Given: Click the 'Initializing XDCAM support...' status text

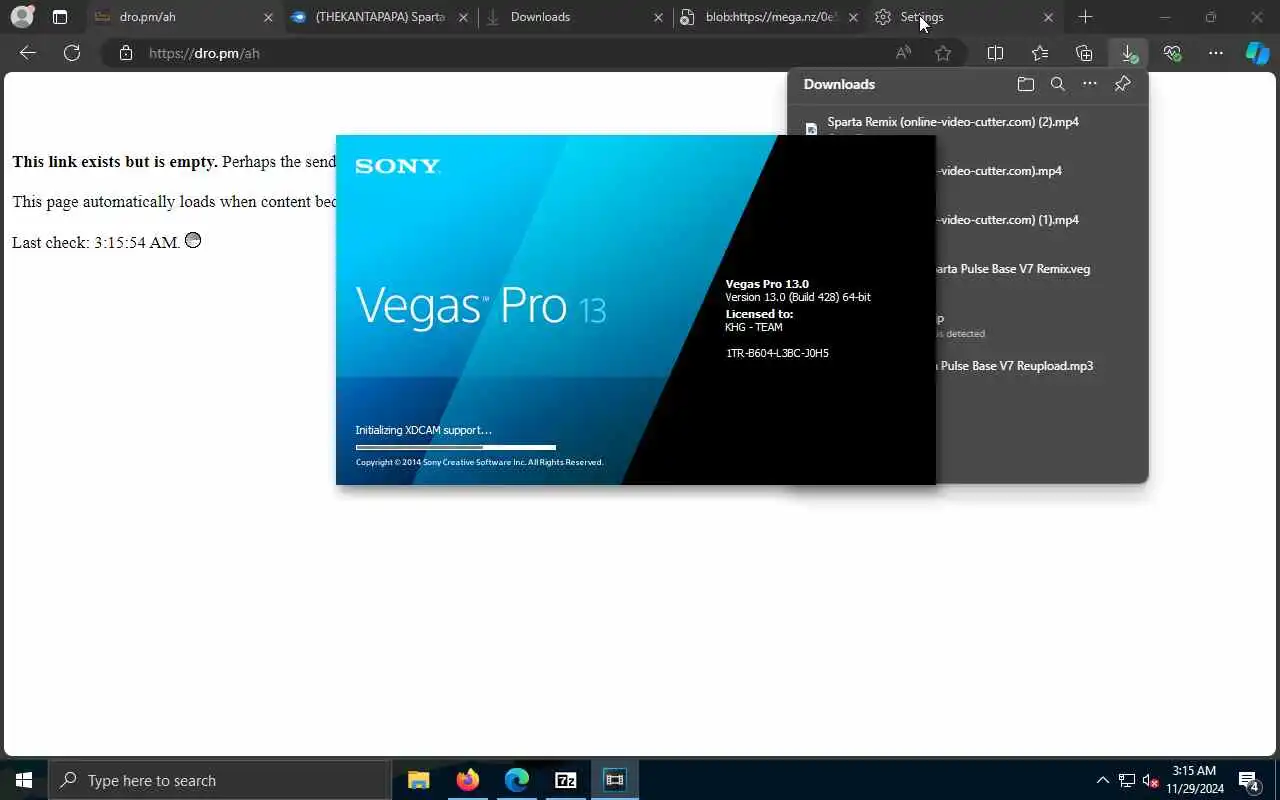Looking at the screenshot, I should [x=423, y=430].
